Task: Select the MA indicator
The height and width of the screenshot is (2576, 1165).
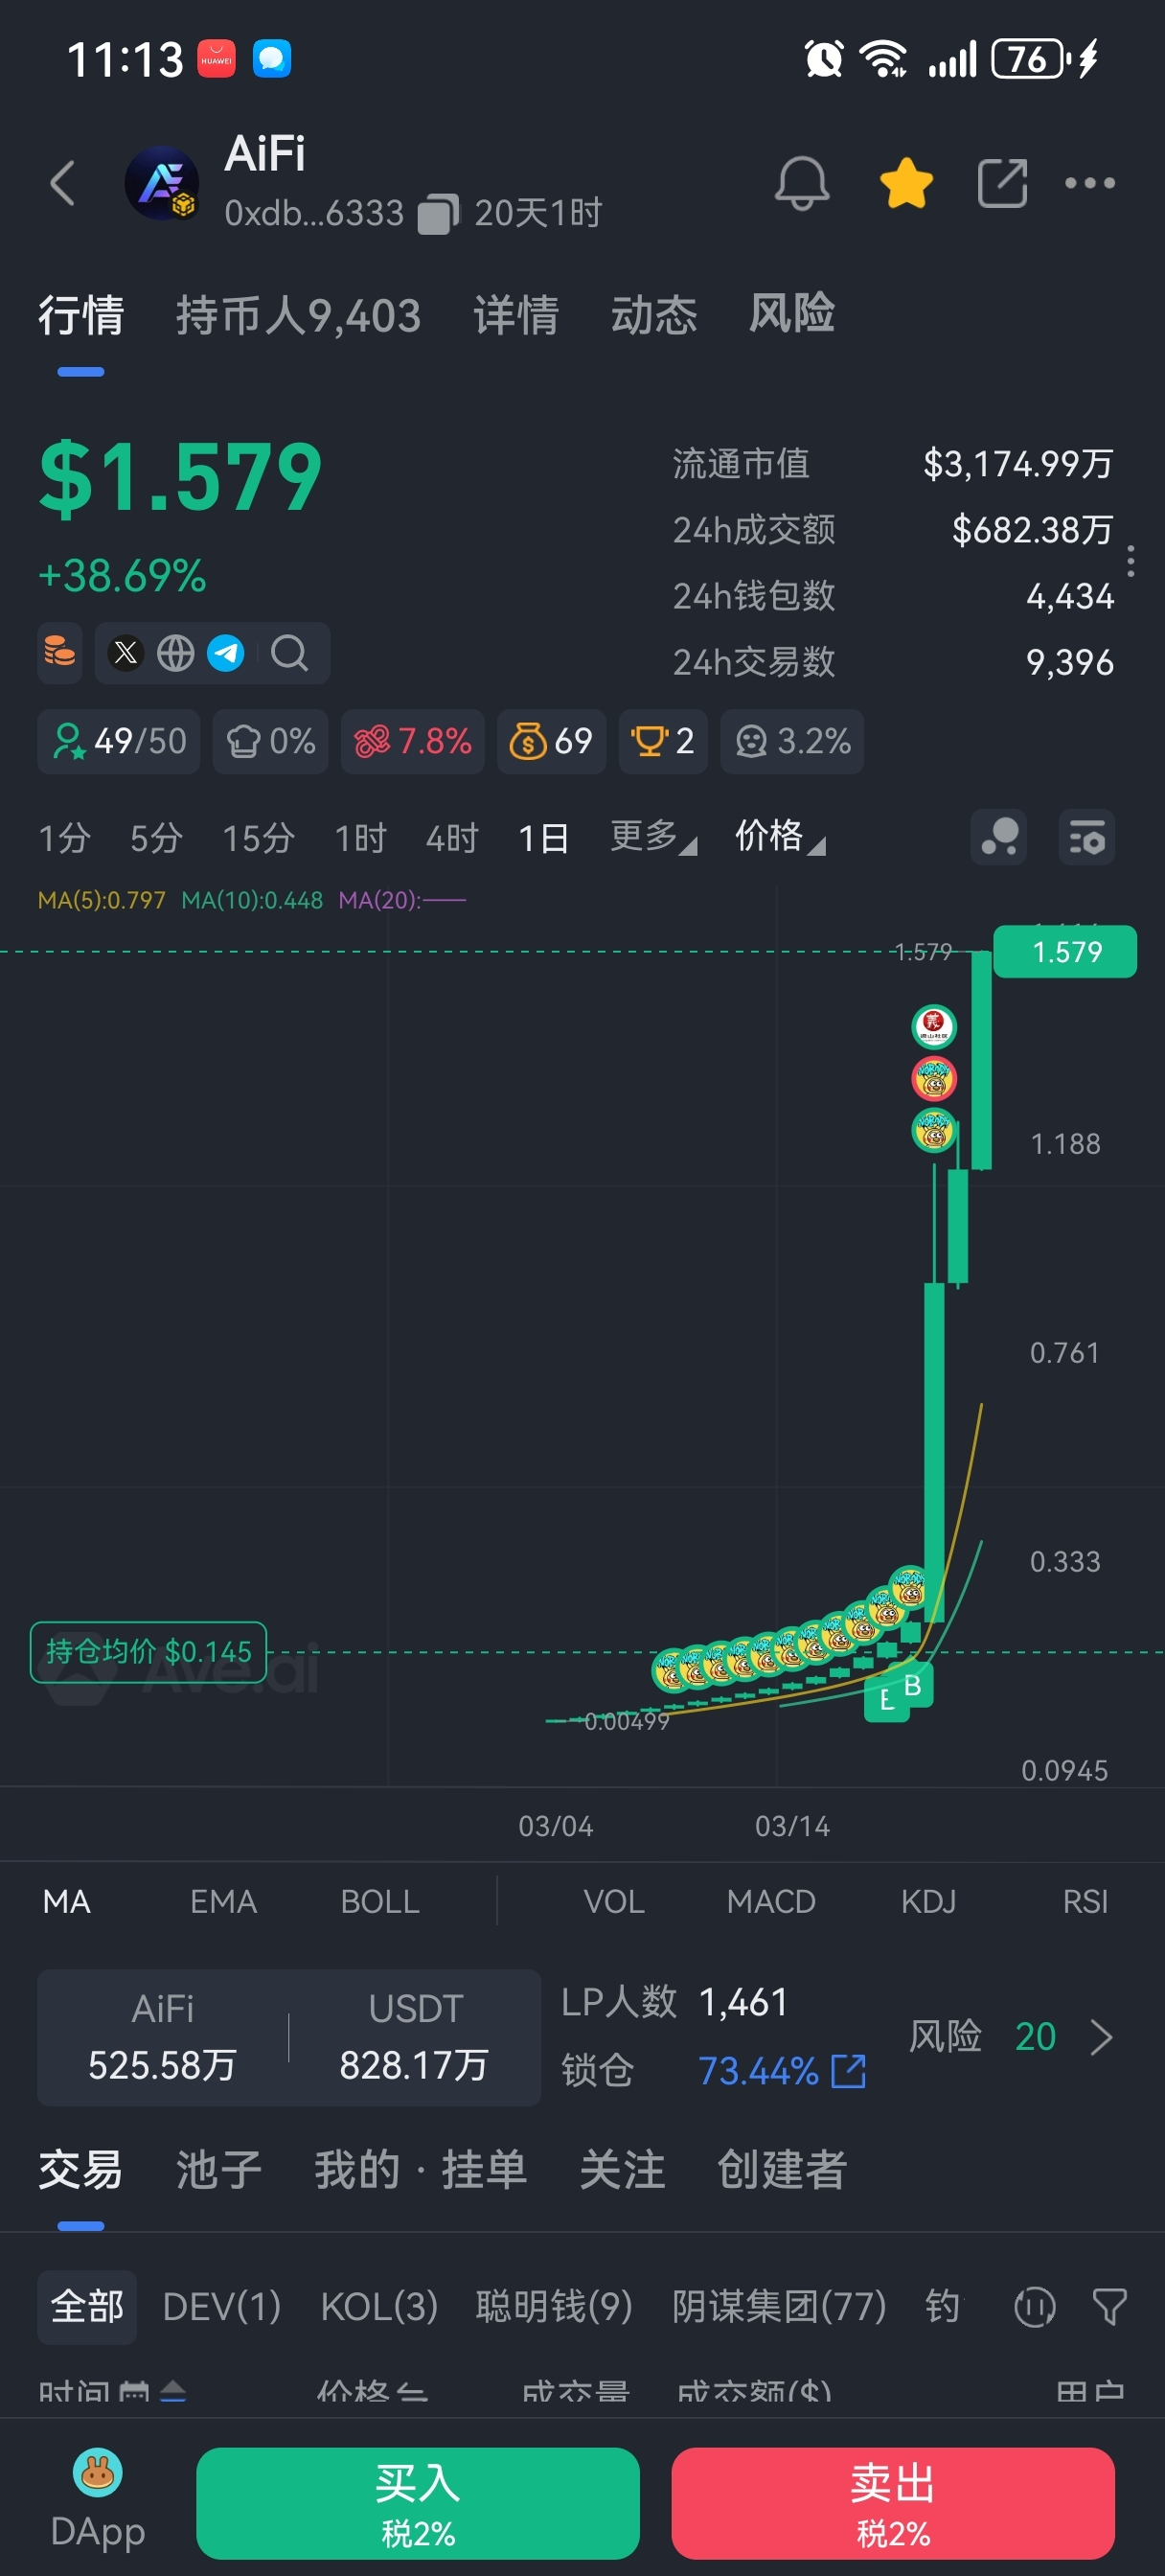Action: click(x=67, y=1901)
